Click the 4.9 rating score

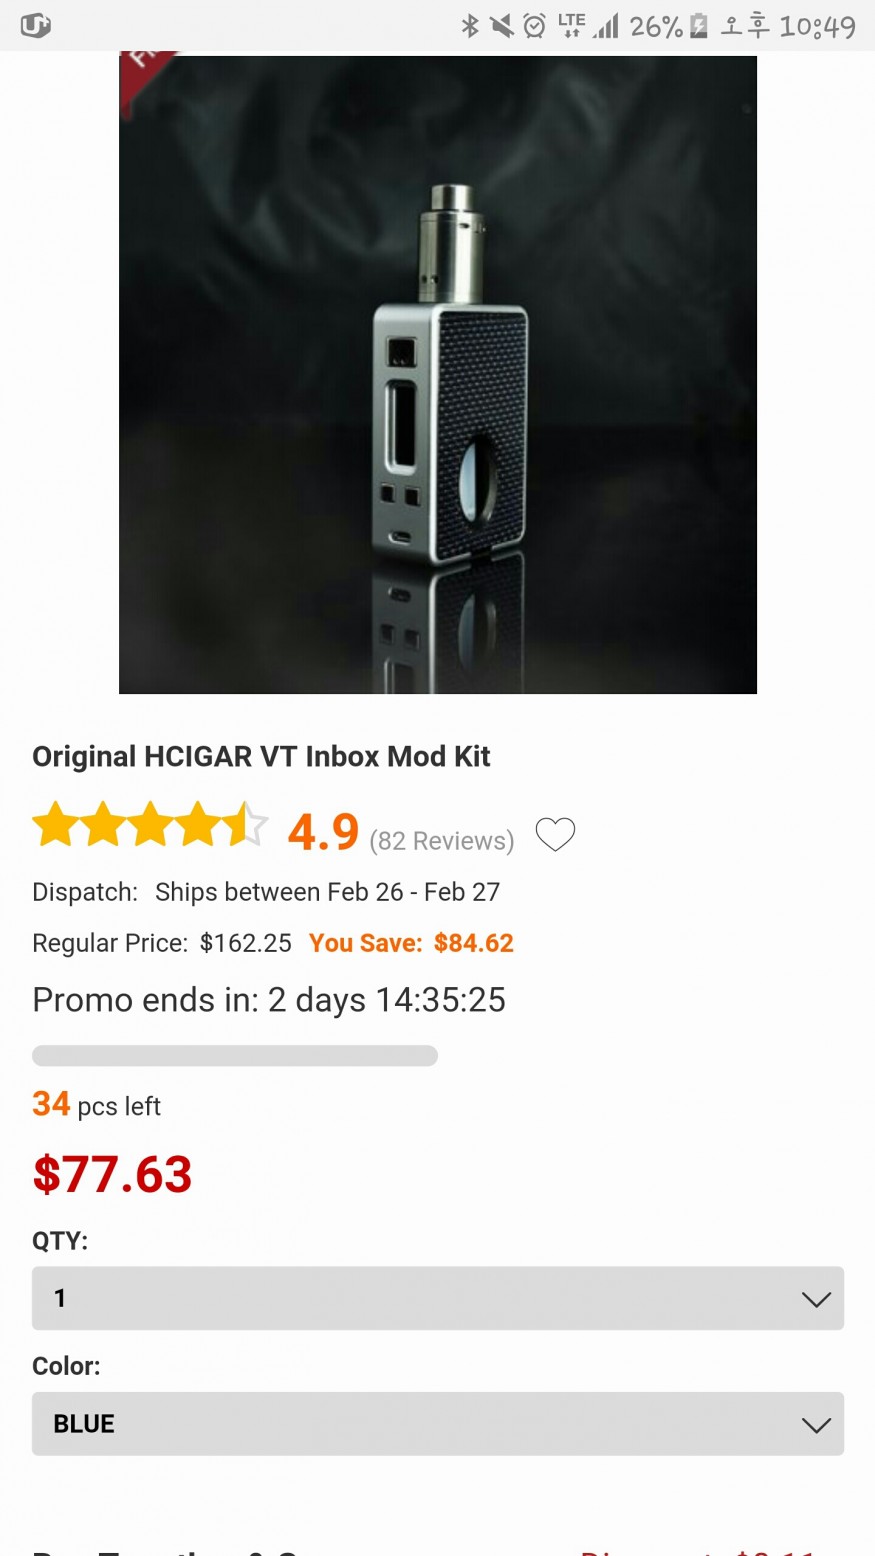tap(323, 831)
